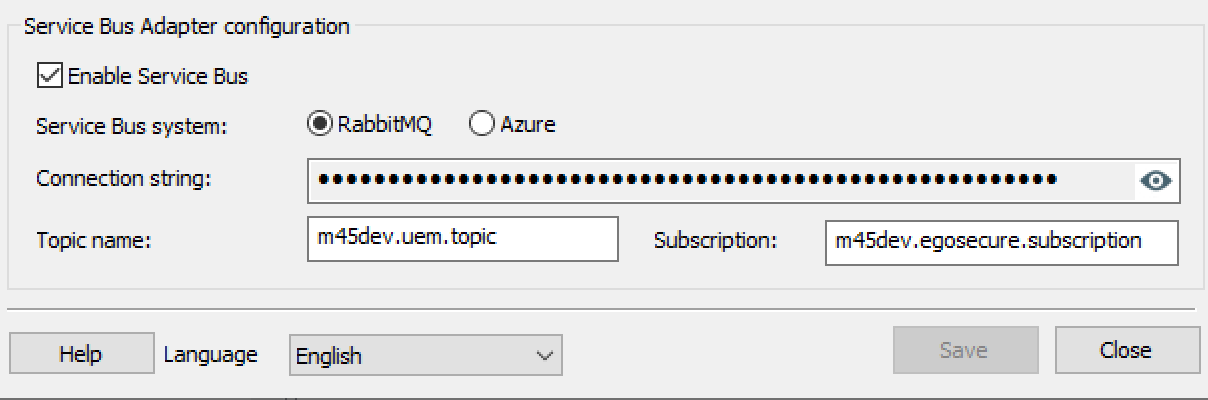
Task: Choose the Azure radio button circle
Action: click(x=482, y=124)
